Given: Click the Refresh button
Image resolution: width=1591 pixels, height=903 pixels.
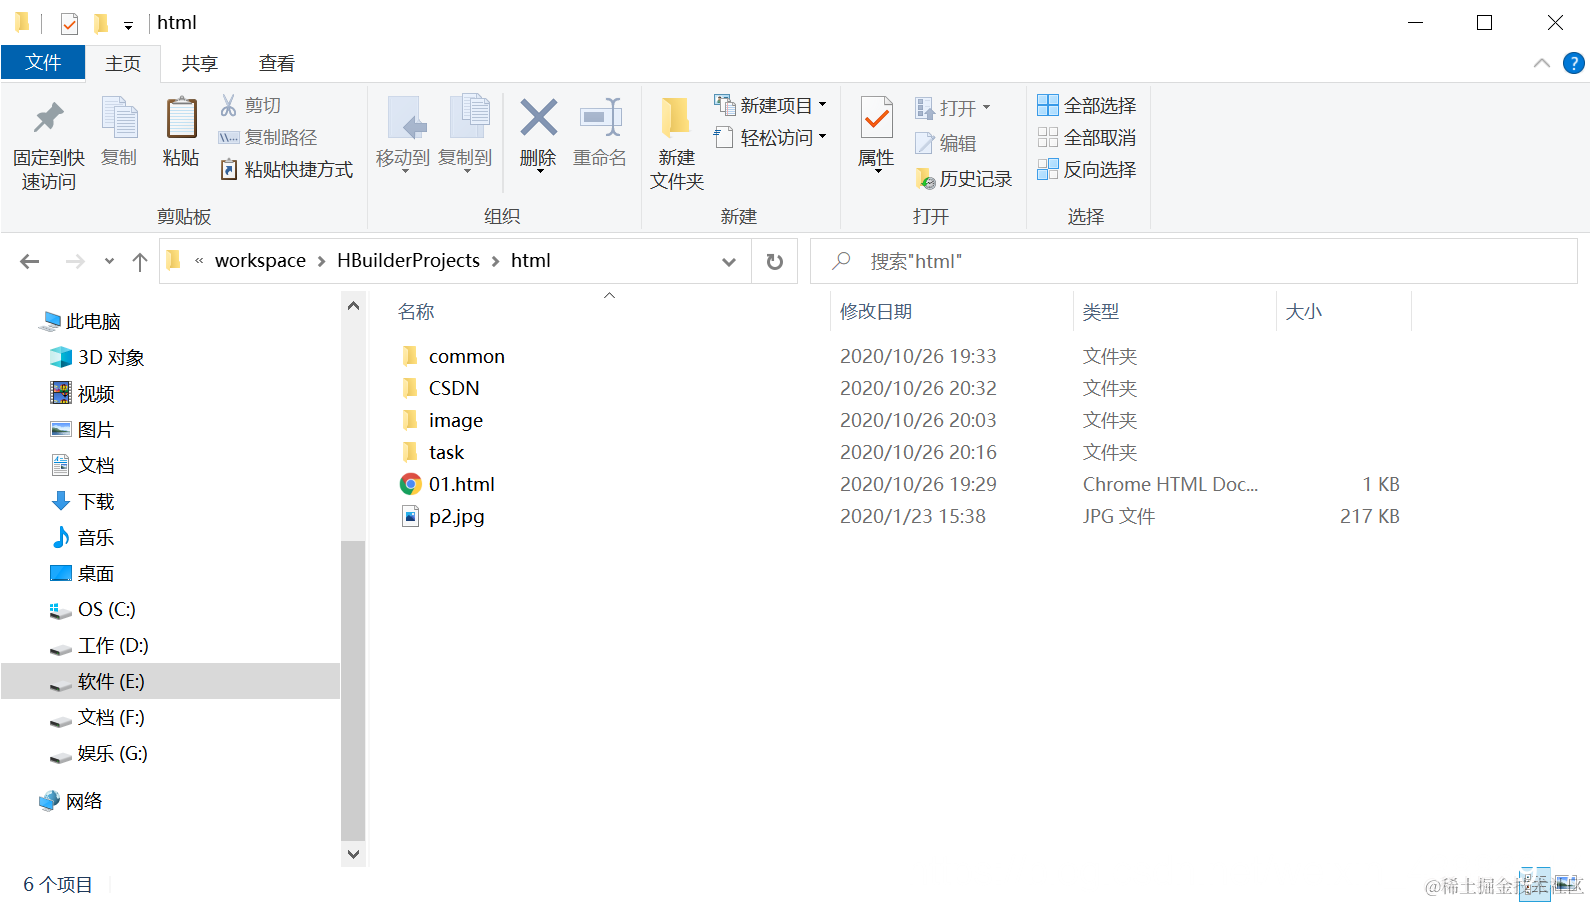Looking at the screenshot, I should coord(774,261).
